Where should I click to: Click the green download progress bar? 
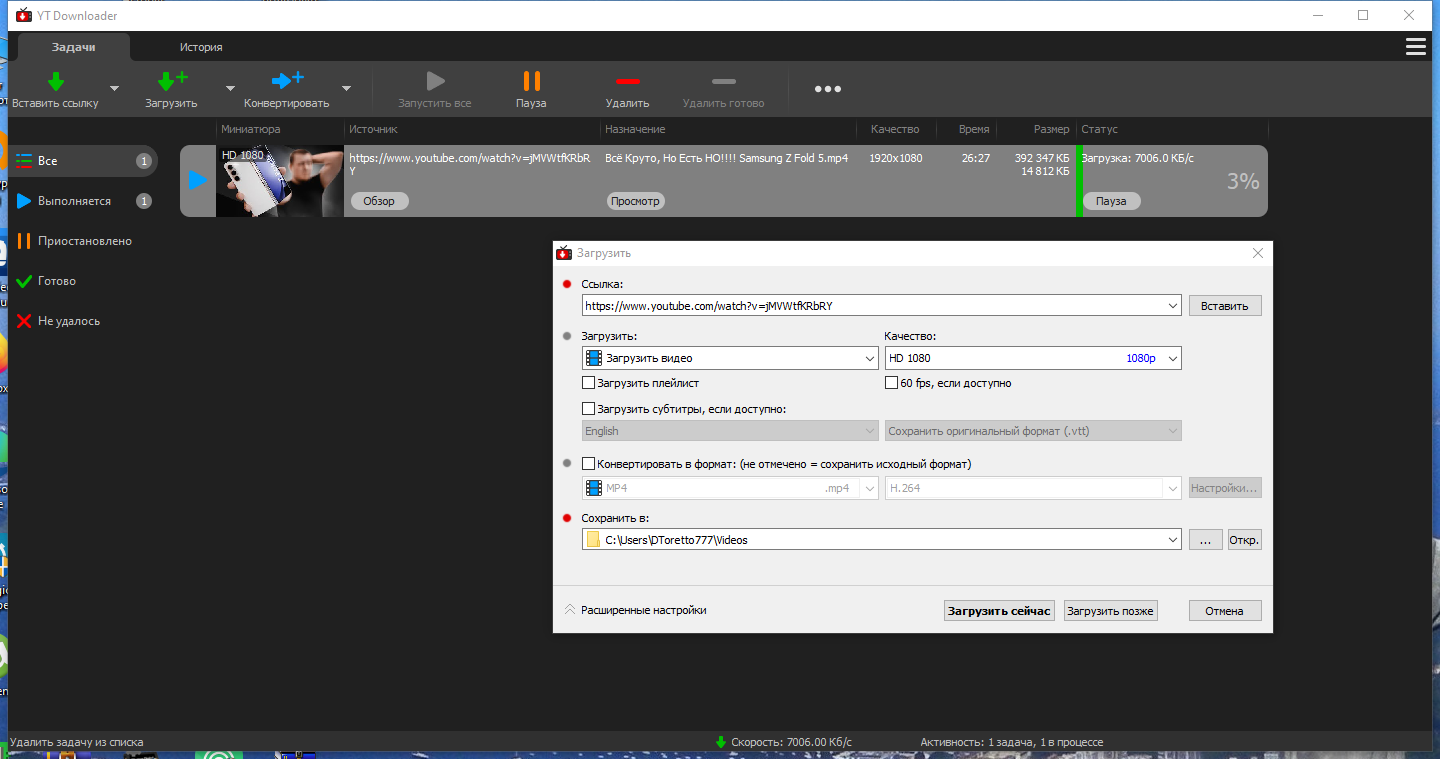(x=1080, y=181)
